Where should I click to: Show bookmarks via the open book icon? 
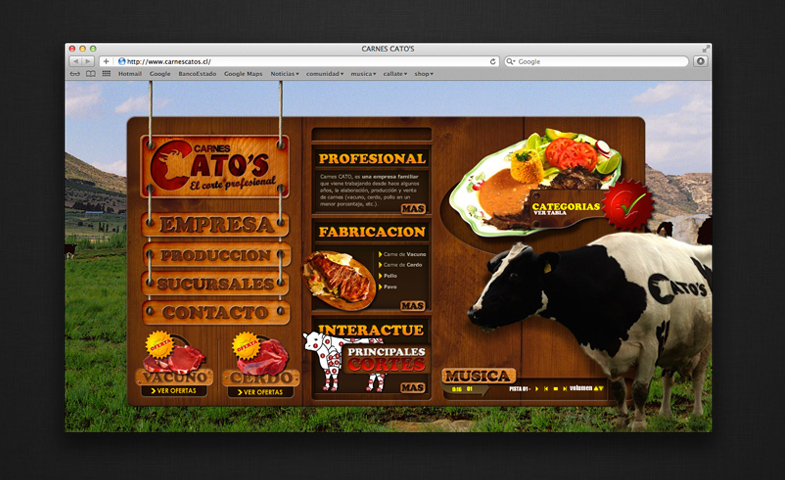[91, 74]
